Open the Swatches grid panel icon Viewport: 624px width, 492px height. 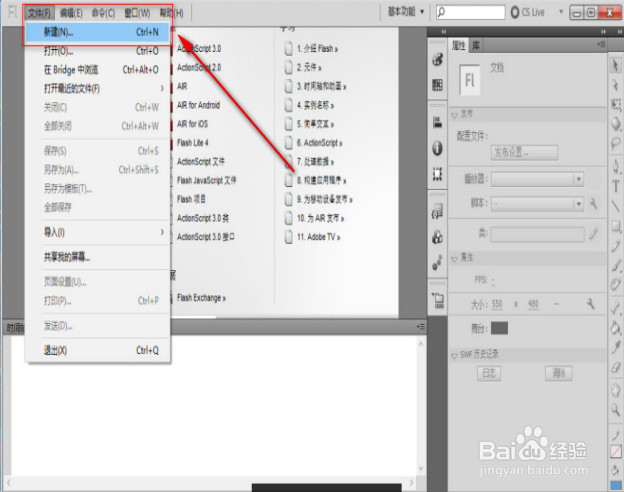[437, 84]
